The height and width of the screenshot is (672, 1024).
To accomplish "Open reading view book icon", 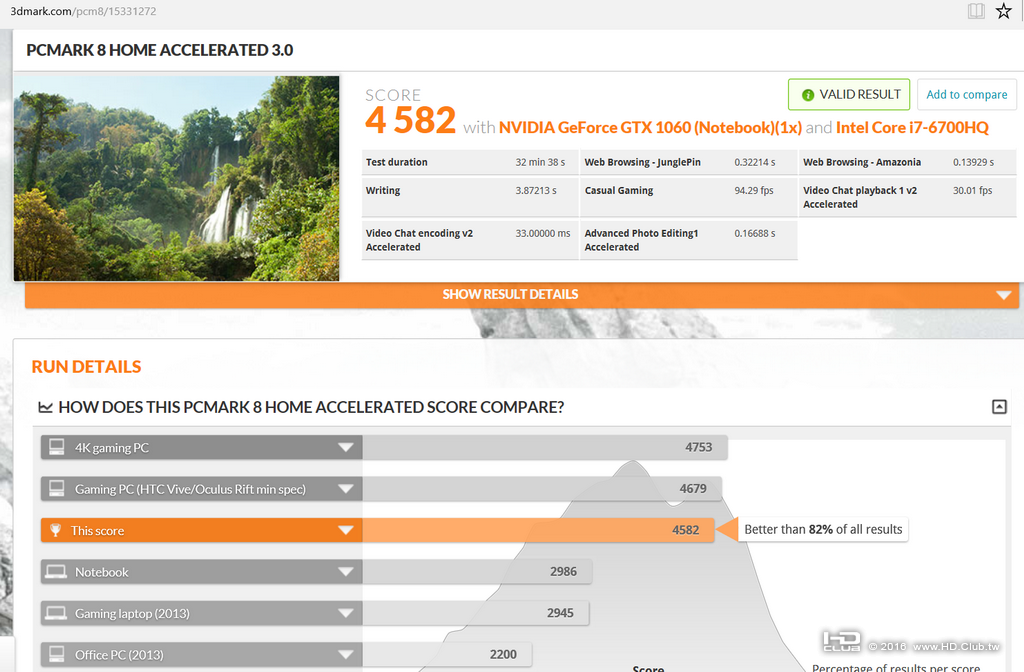I will pos(976,10).
